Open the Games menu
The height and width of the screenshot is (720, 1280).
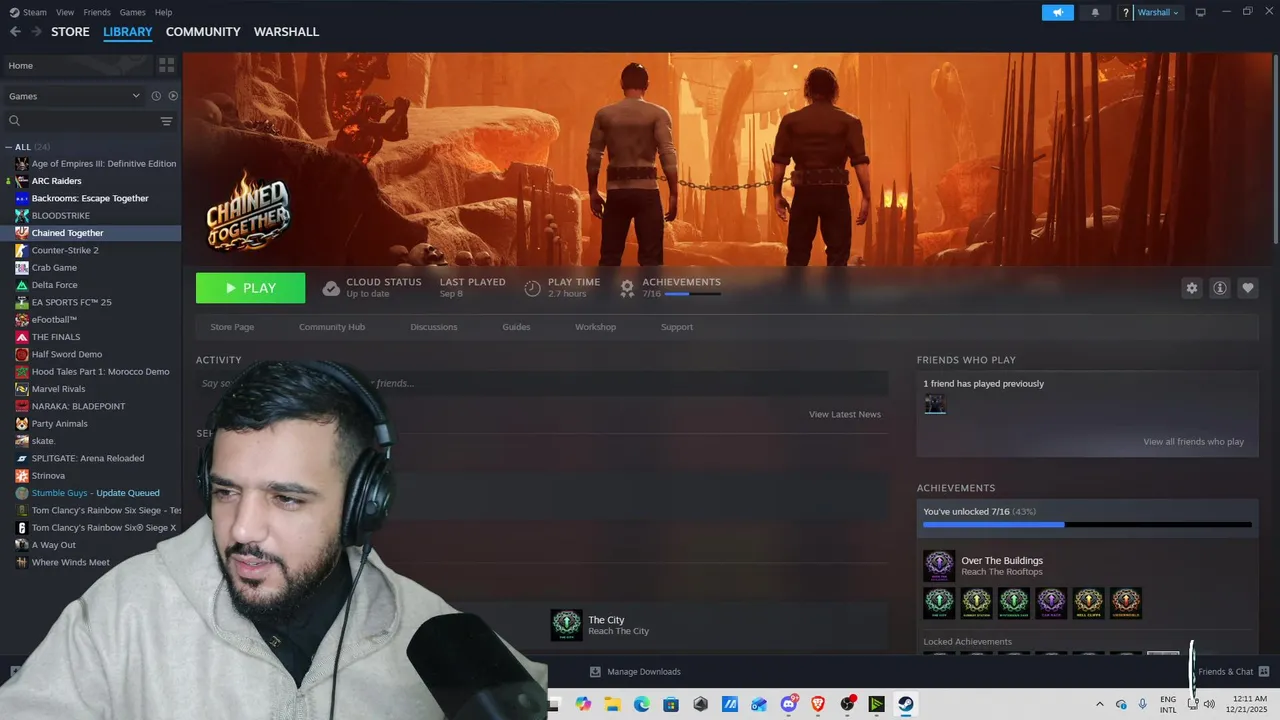pos(132,12)
